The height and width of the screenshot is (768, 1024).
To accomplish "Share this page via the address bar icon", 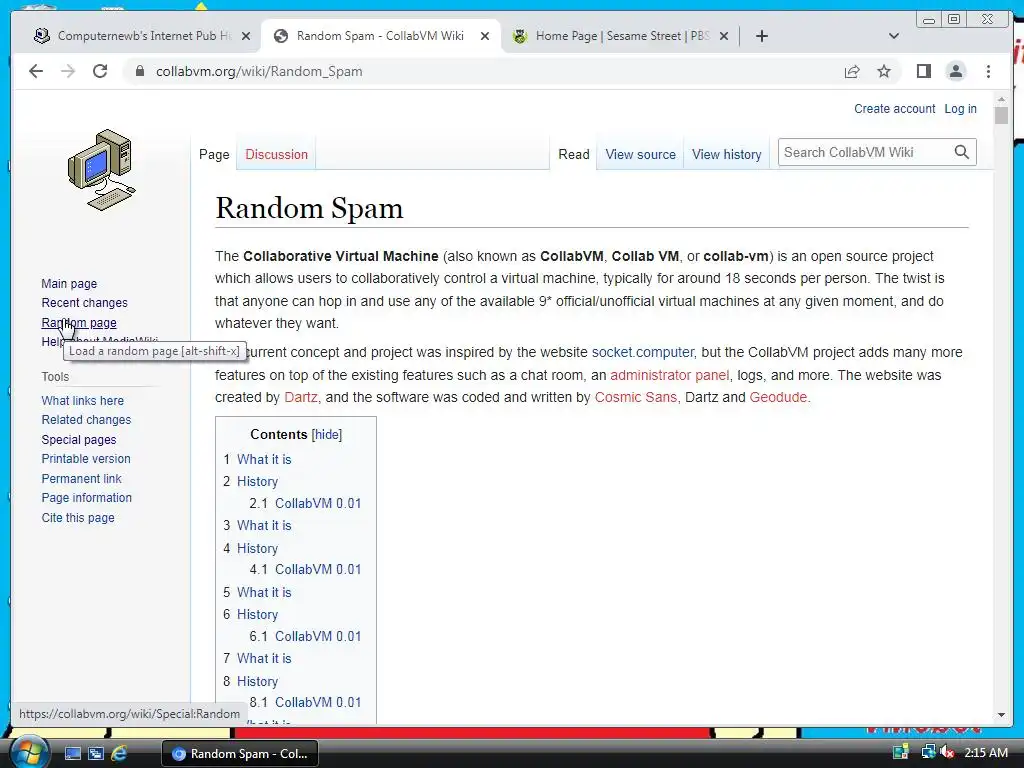I will [x=852, y=71].
